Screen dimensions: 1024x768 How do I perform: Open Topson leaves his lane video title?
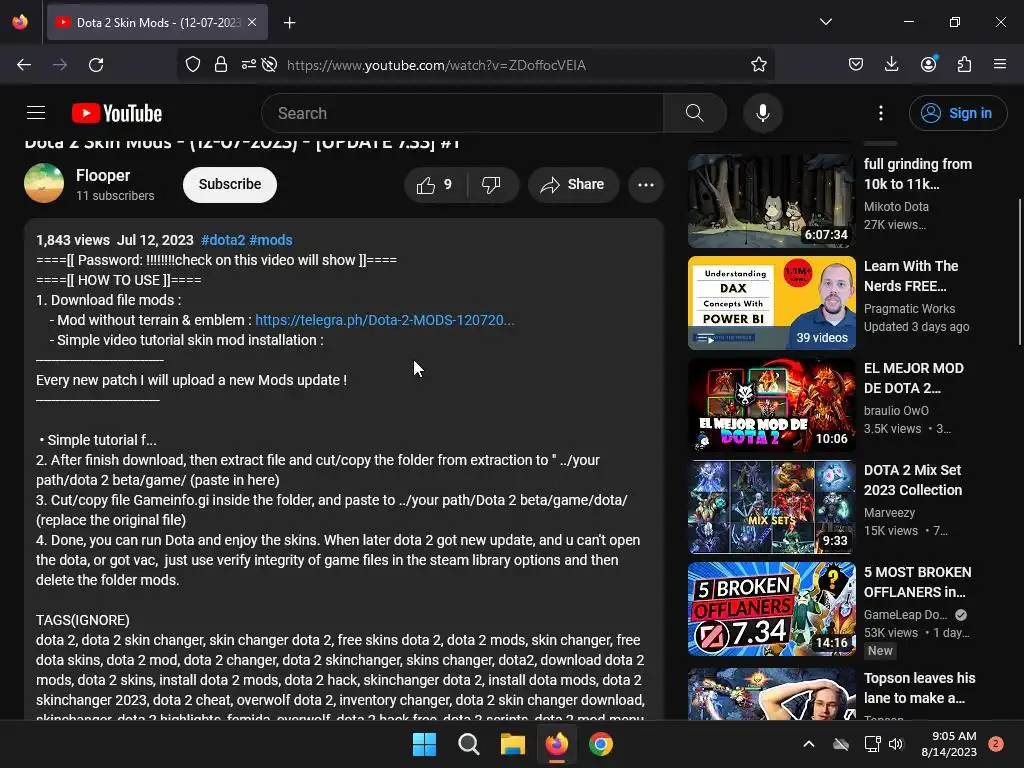pos(919,688)
